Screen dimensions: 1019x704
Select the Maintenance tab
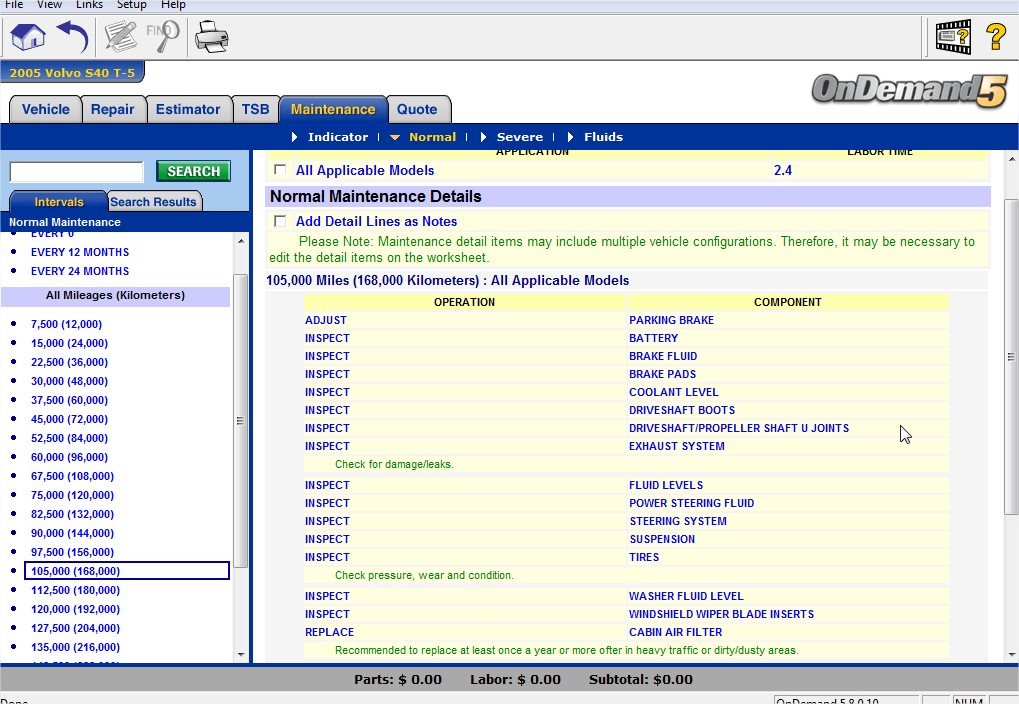point(333,109)
